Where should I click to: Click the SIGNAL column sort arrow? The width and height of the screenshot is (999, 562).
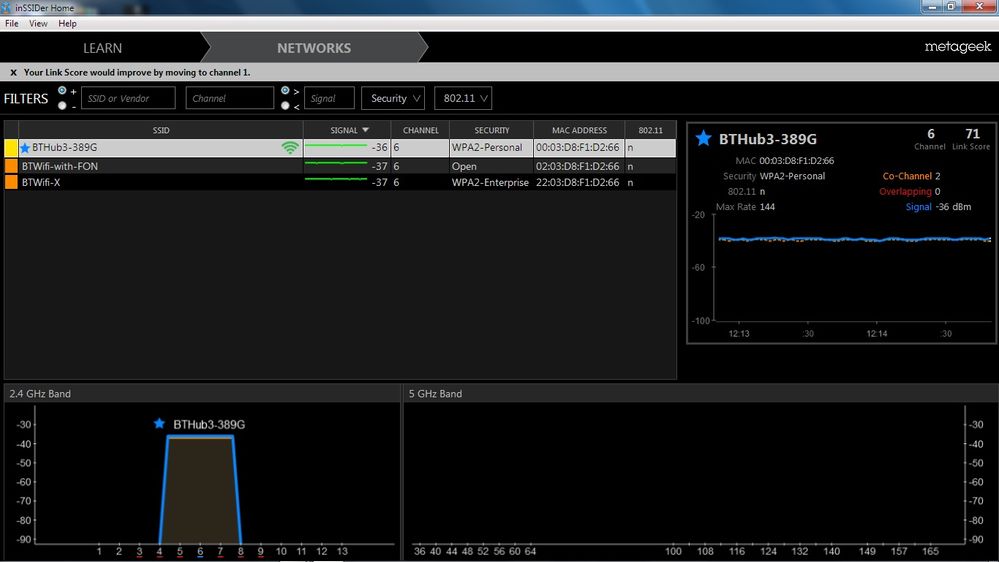coord(366,130)
